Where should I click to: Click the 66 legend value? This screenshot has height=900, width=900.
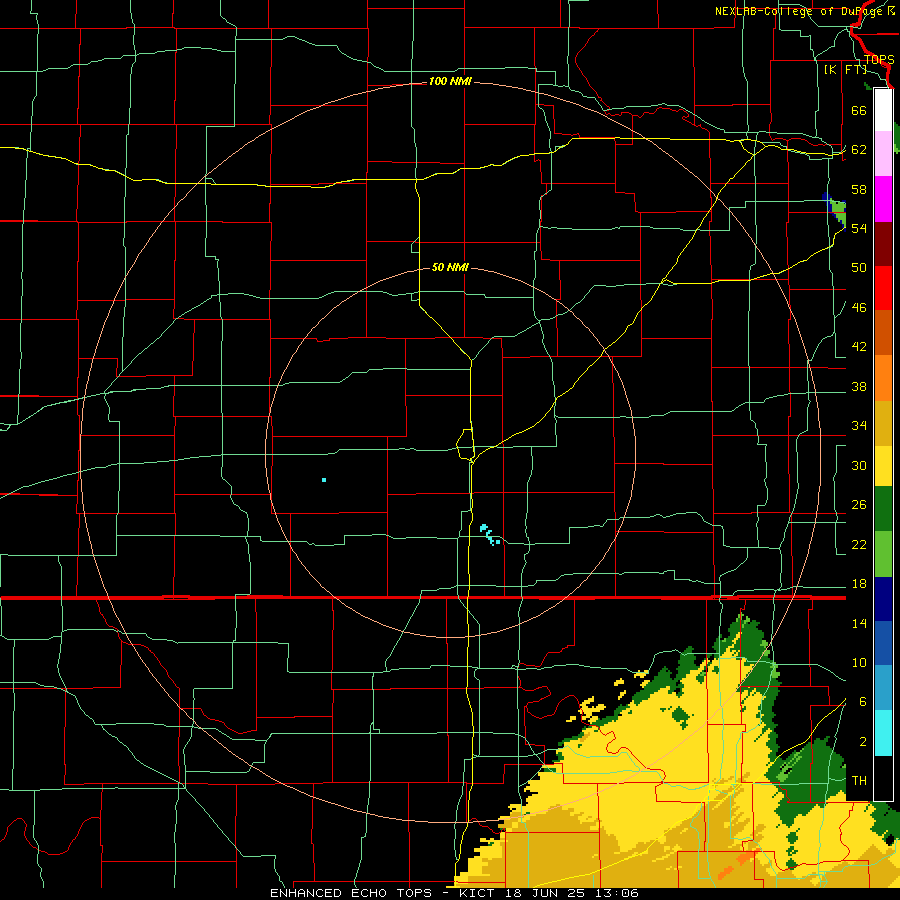coord(859,110)
